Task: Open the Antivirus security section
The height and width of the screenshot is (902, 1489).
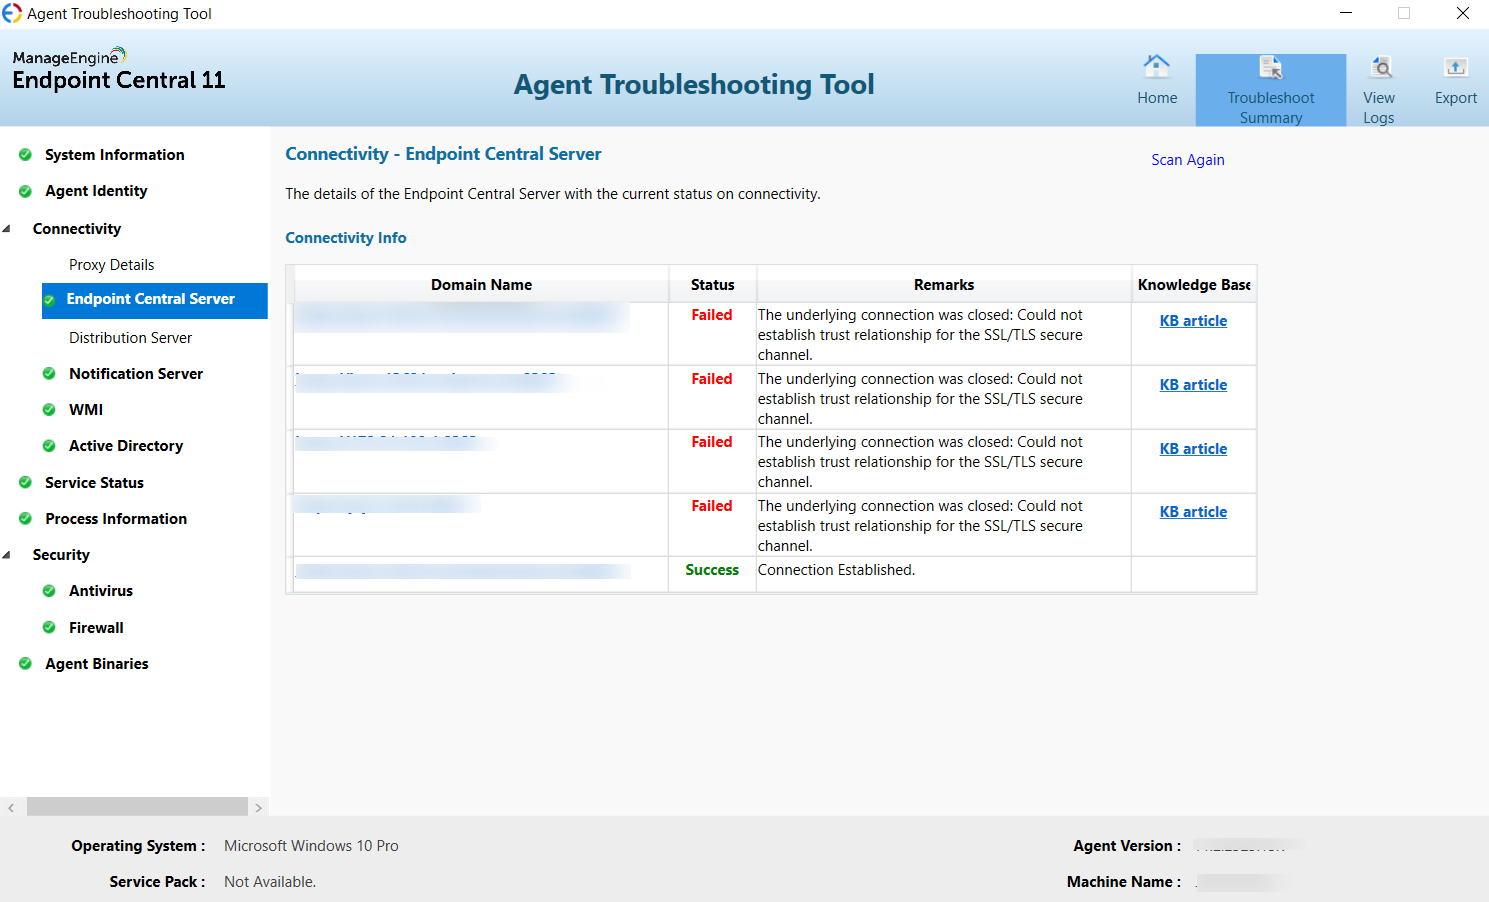Action: 101,591
